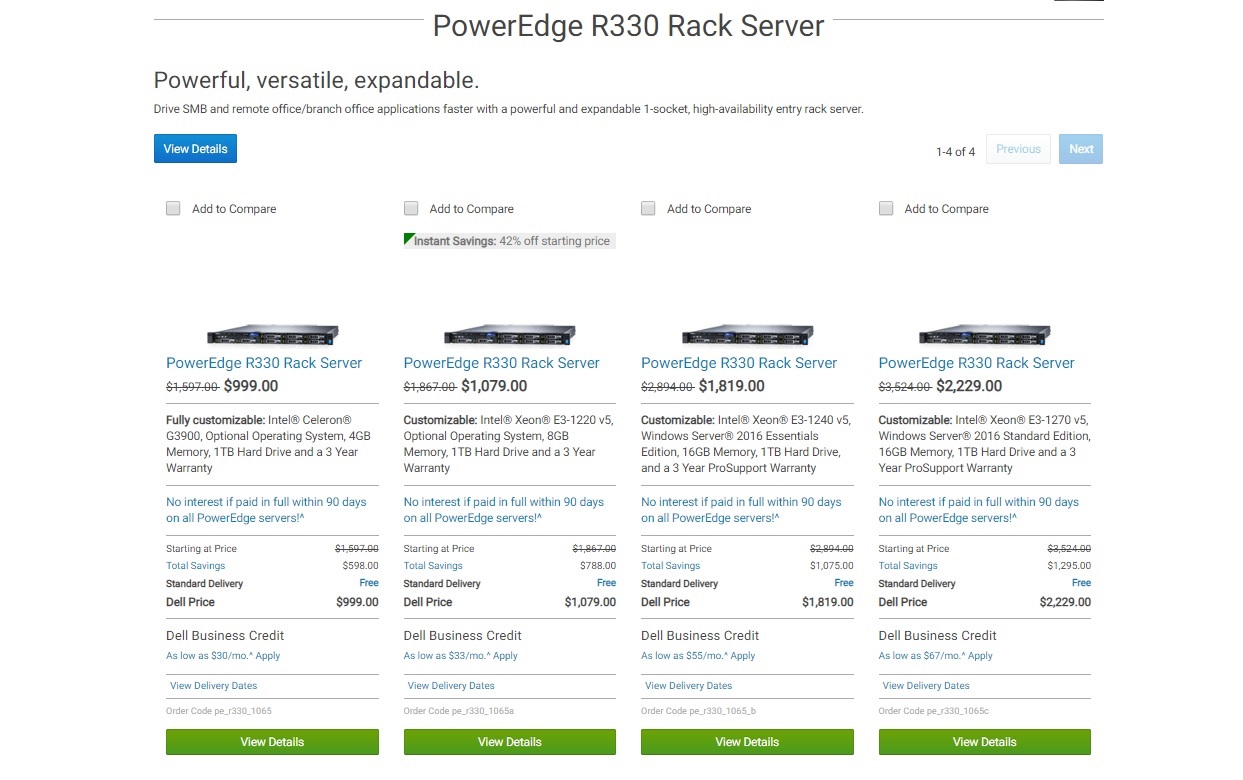Click the As low as $33/mo. Apply link
Viewport: 1243px width, 780px height.
(461, 656)
